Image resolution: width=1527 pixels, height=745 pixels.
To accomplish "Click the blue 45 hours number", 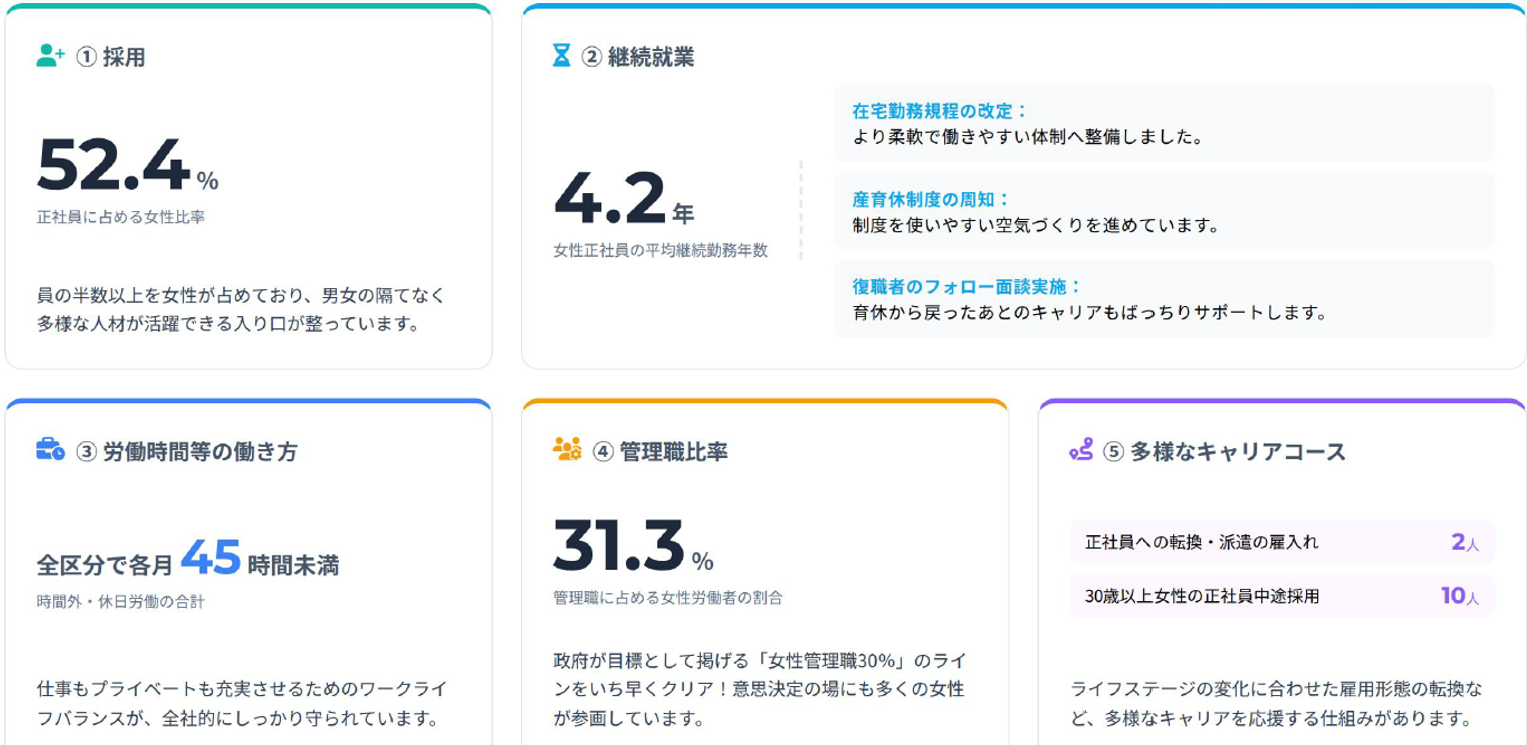I will pos(211,558).
